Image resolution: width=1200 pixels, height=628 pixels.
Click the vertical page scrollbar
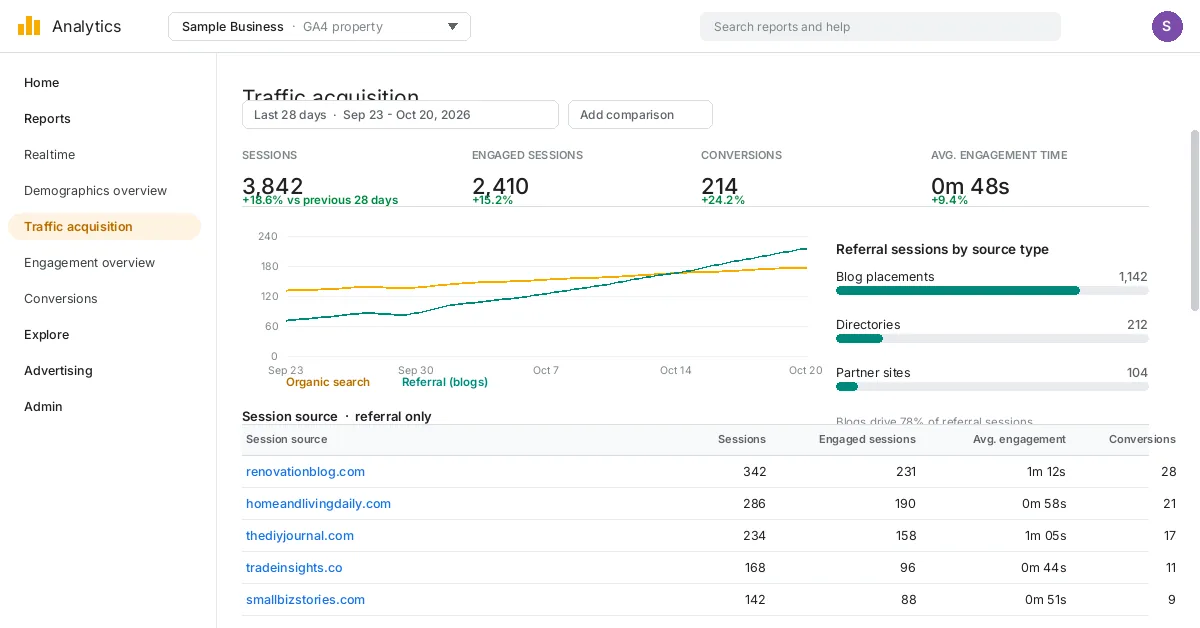point(1194,220)
